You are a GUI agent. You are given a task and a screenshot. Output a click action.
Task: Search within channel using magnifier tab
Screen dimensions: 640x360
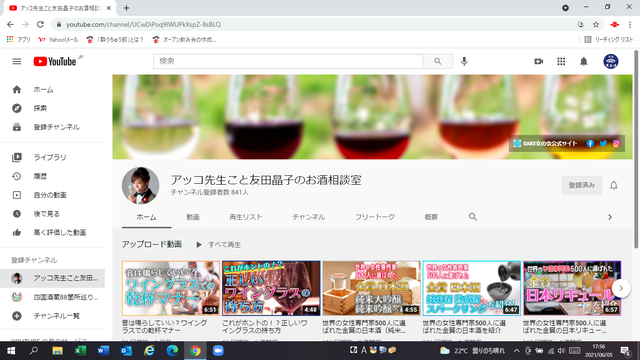point(473,217)
